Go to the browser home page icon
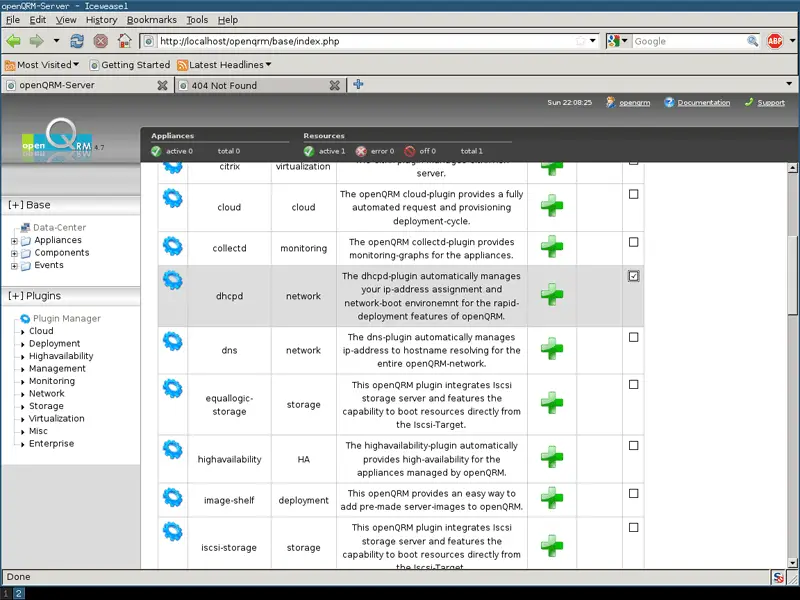 (124, 41)
